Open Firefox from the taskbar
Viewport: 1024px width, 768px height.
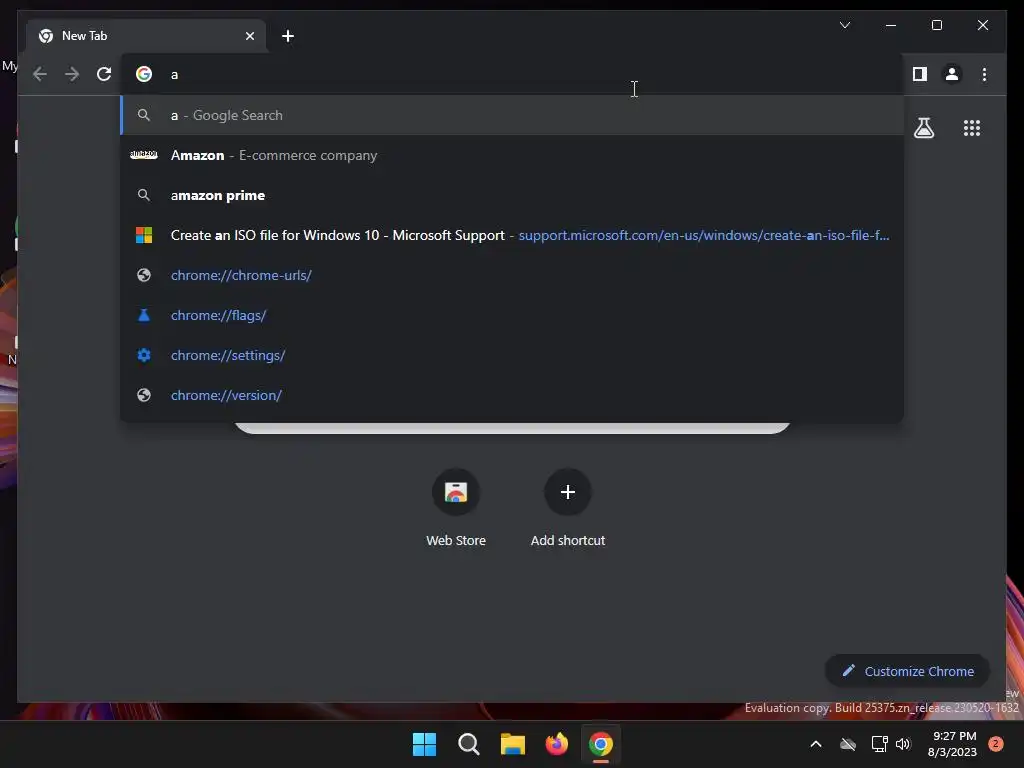pyautogui.click(x=556, y=744)
